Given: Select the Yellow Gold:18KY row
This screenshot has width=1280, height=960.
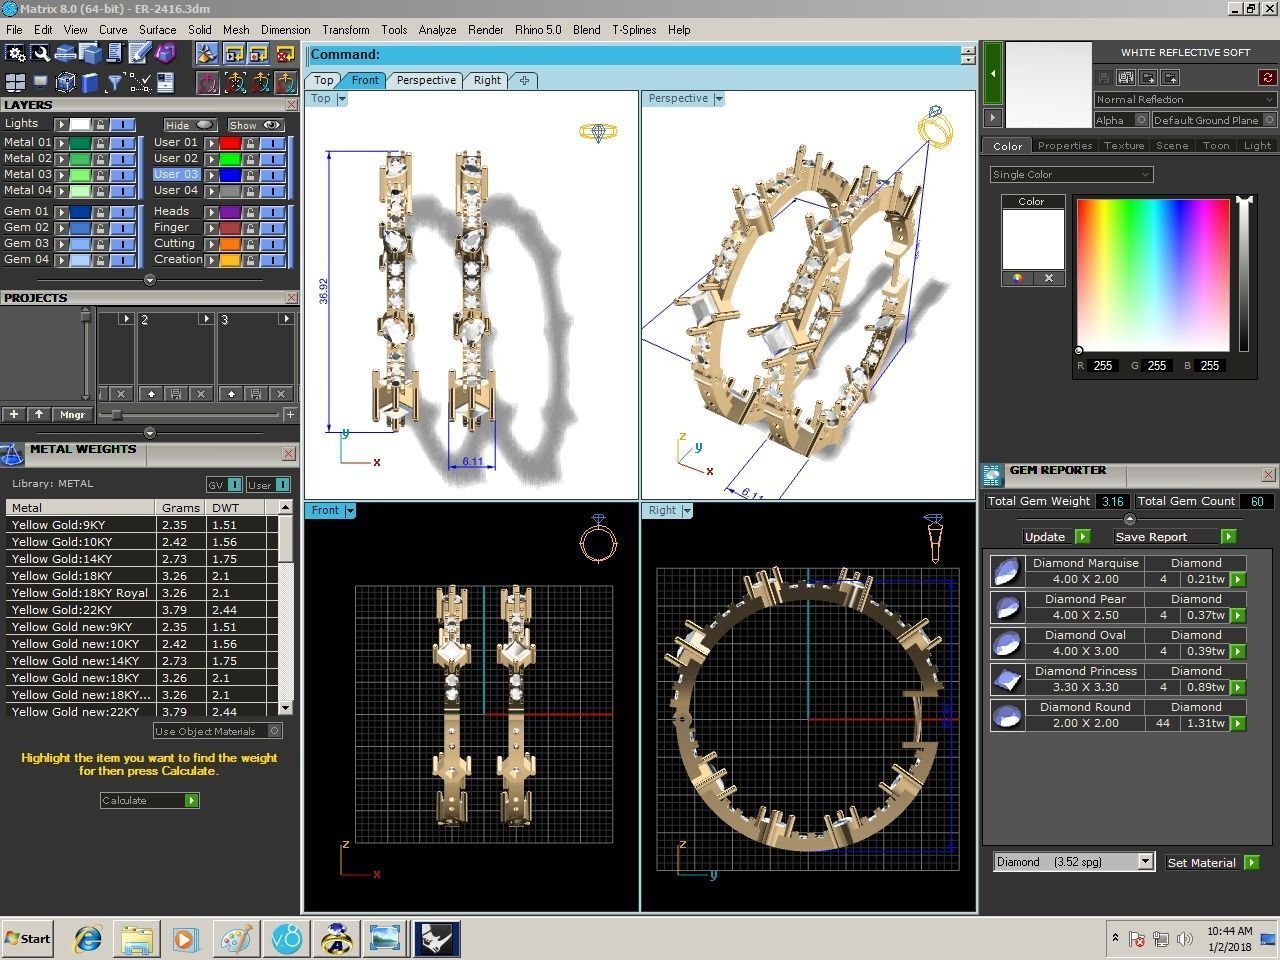Looking at the screenshot, I should click(x=140, y=576).
